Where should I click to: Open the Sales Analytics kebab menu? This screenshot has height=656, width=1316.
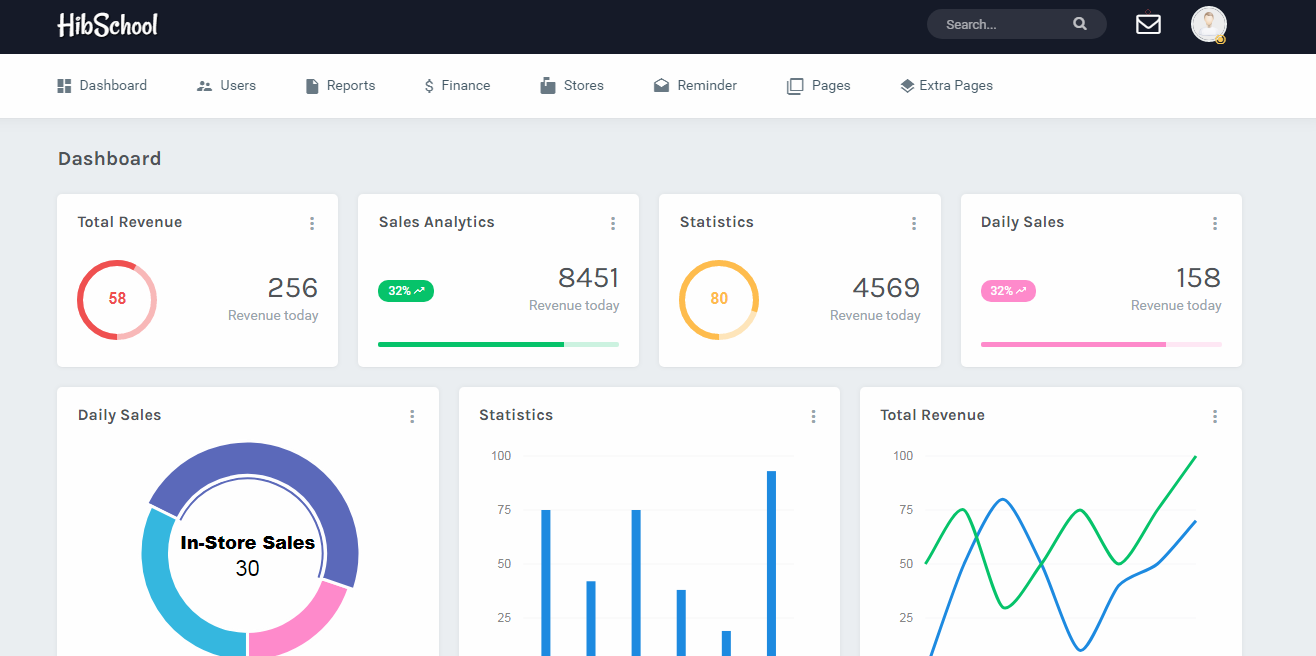[613, 223]
